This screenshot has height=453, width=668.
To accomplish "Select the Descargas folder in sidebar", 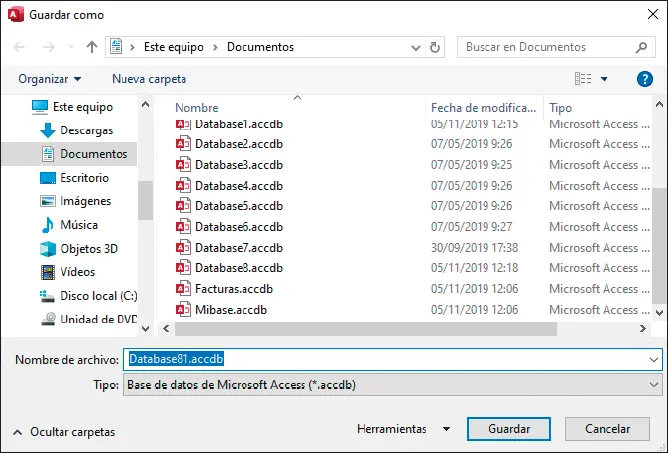I will pos(86,130).
